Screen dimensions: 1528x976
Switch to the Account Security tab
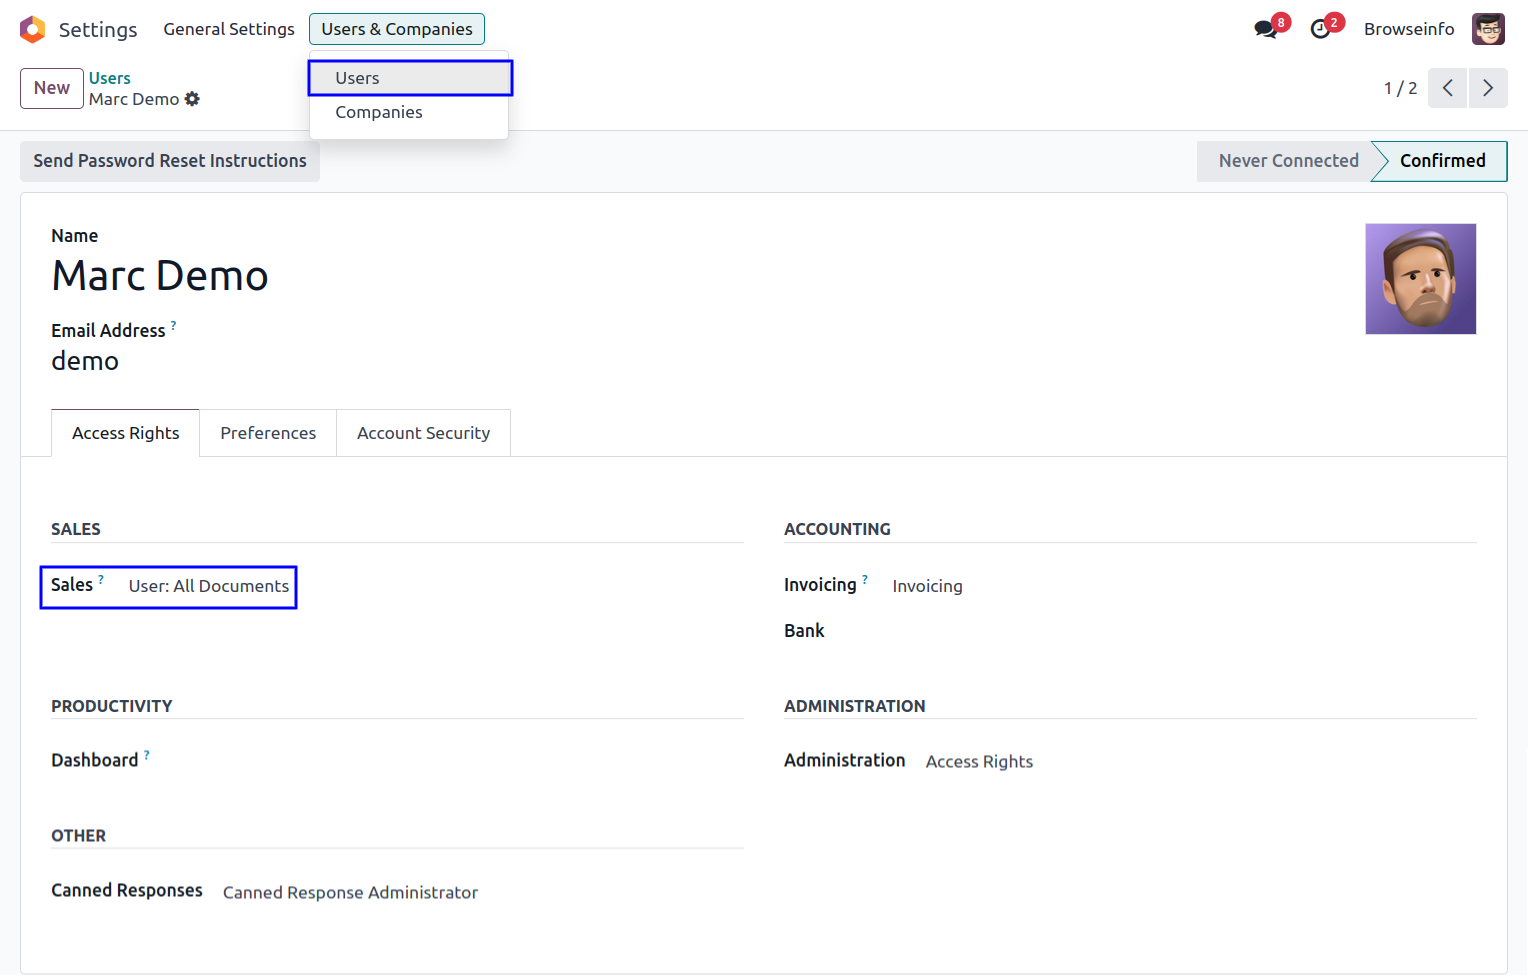coord(423,433)
